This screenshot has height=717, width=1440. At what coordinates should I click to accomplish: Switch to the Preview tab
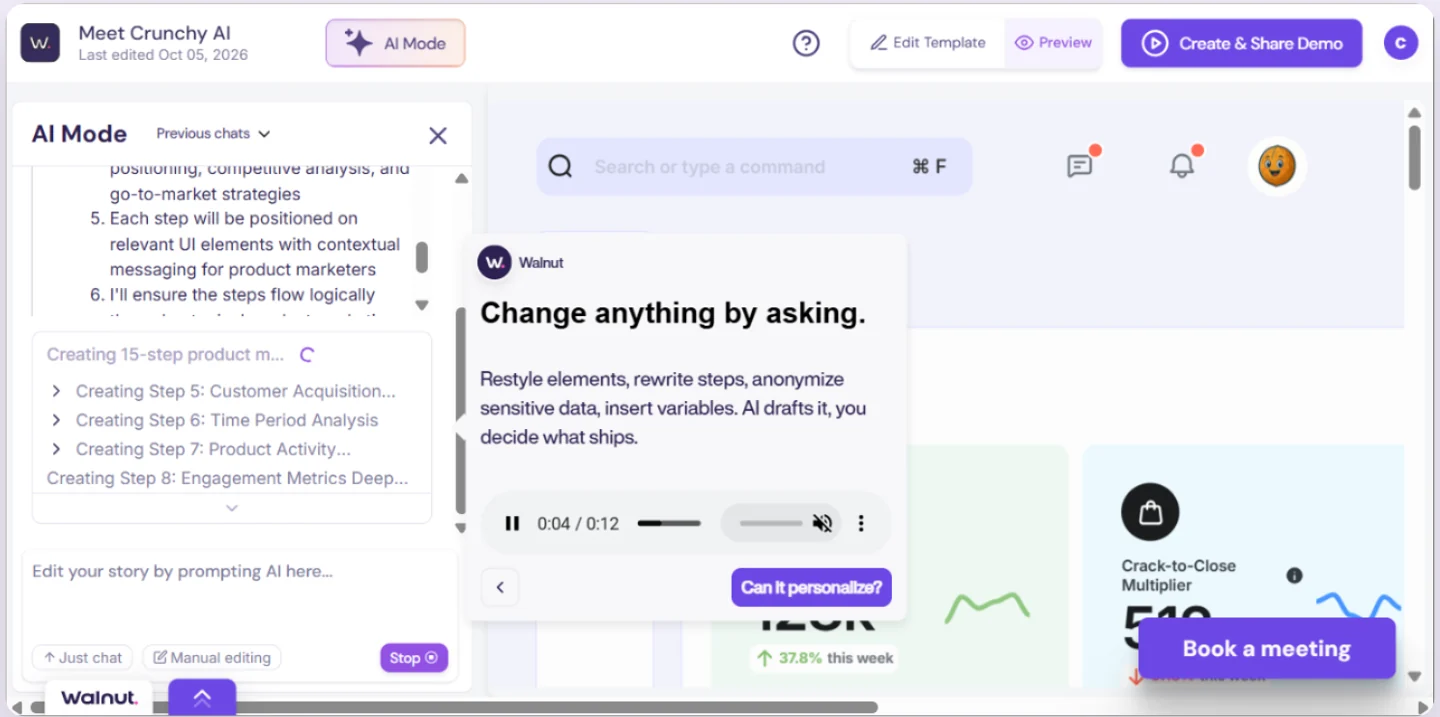(1053, 43)
